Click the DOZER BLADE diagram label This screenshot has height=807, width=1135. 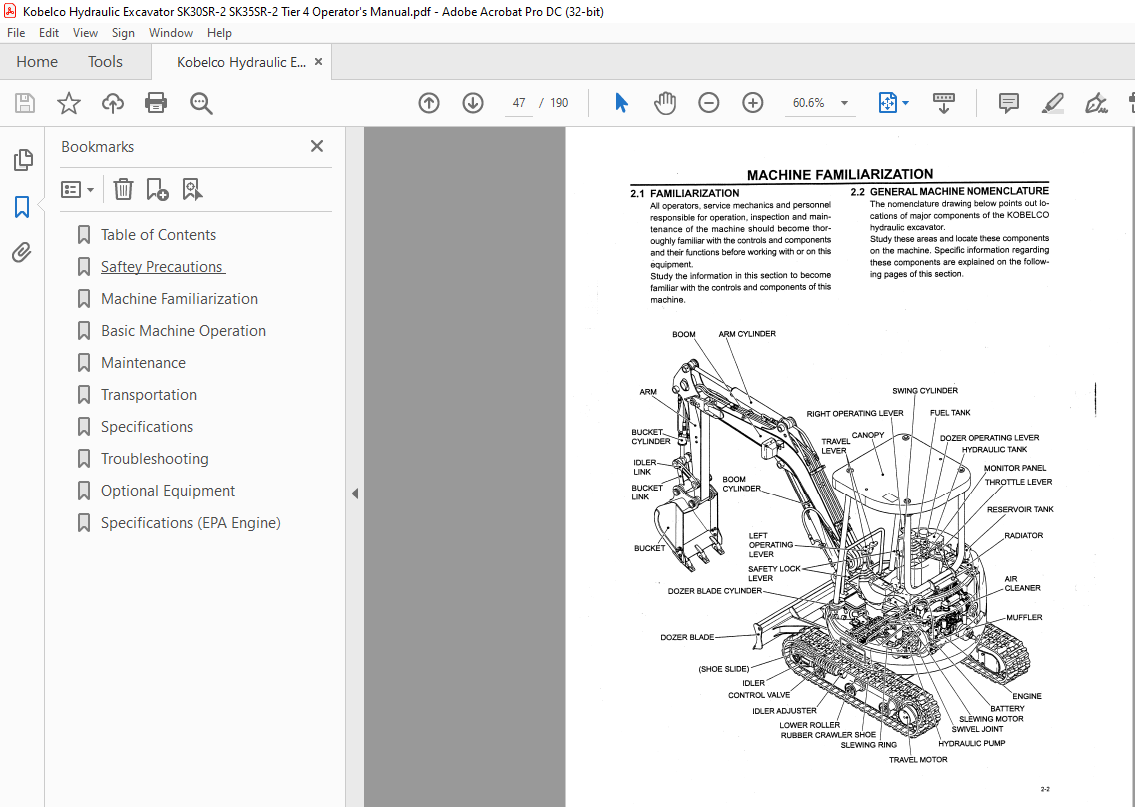(x=687, y=638)
